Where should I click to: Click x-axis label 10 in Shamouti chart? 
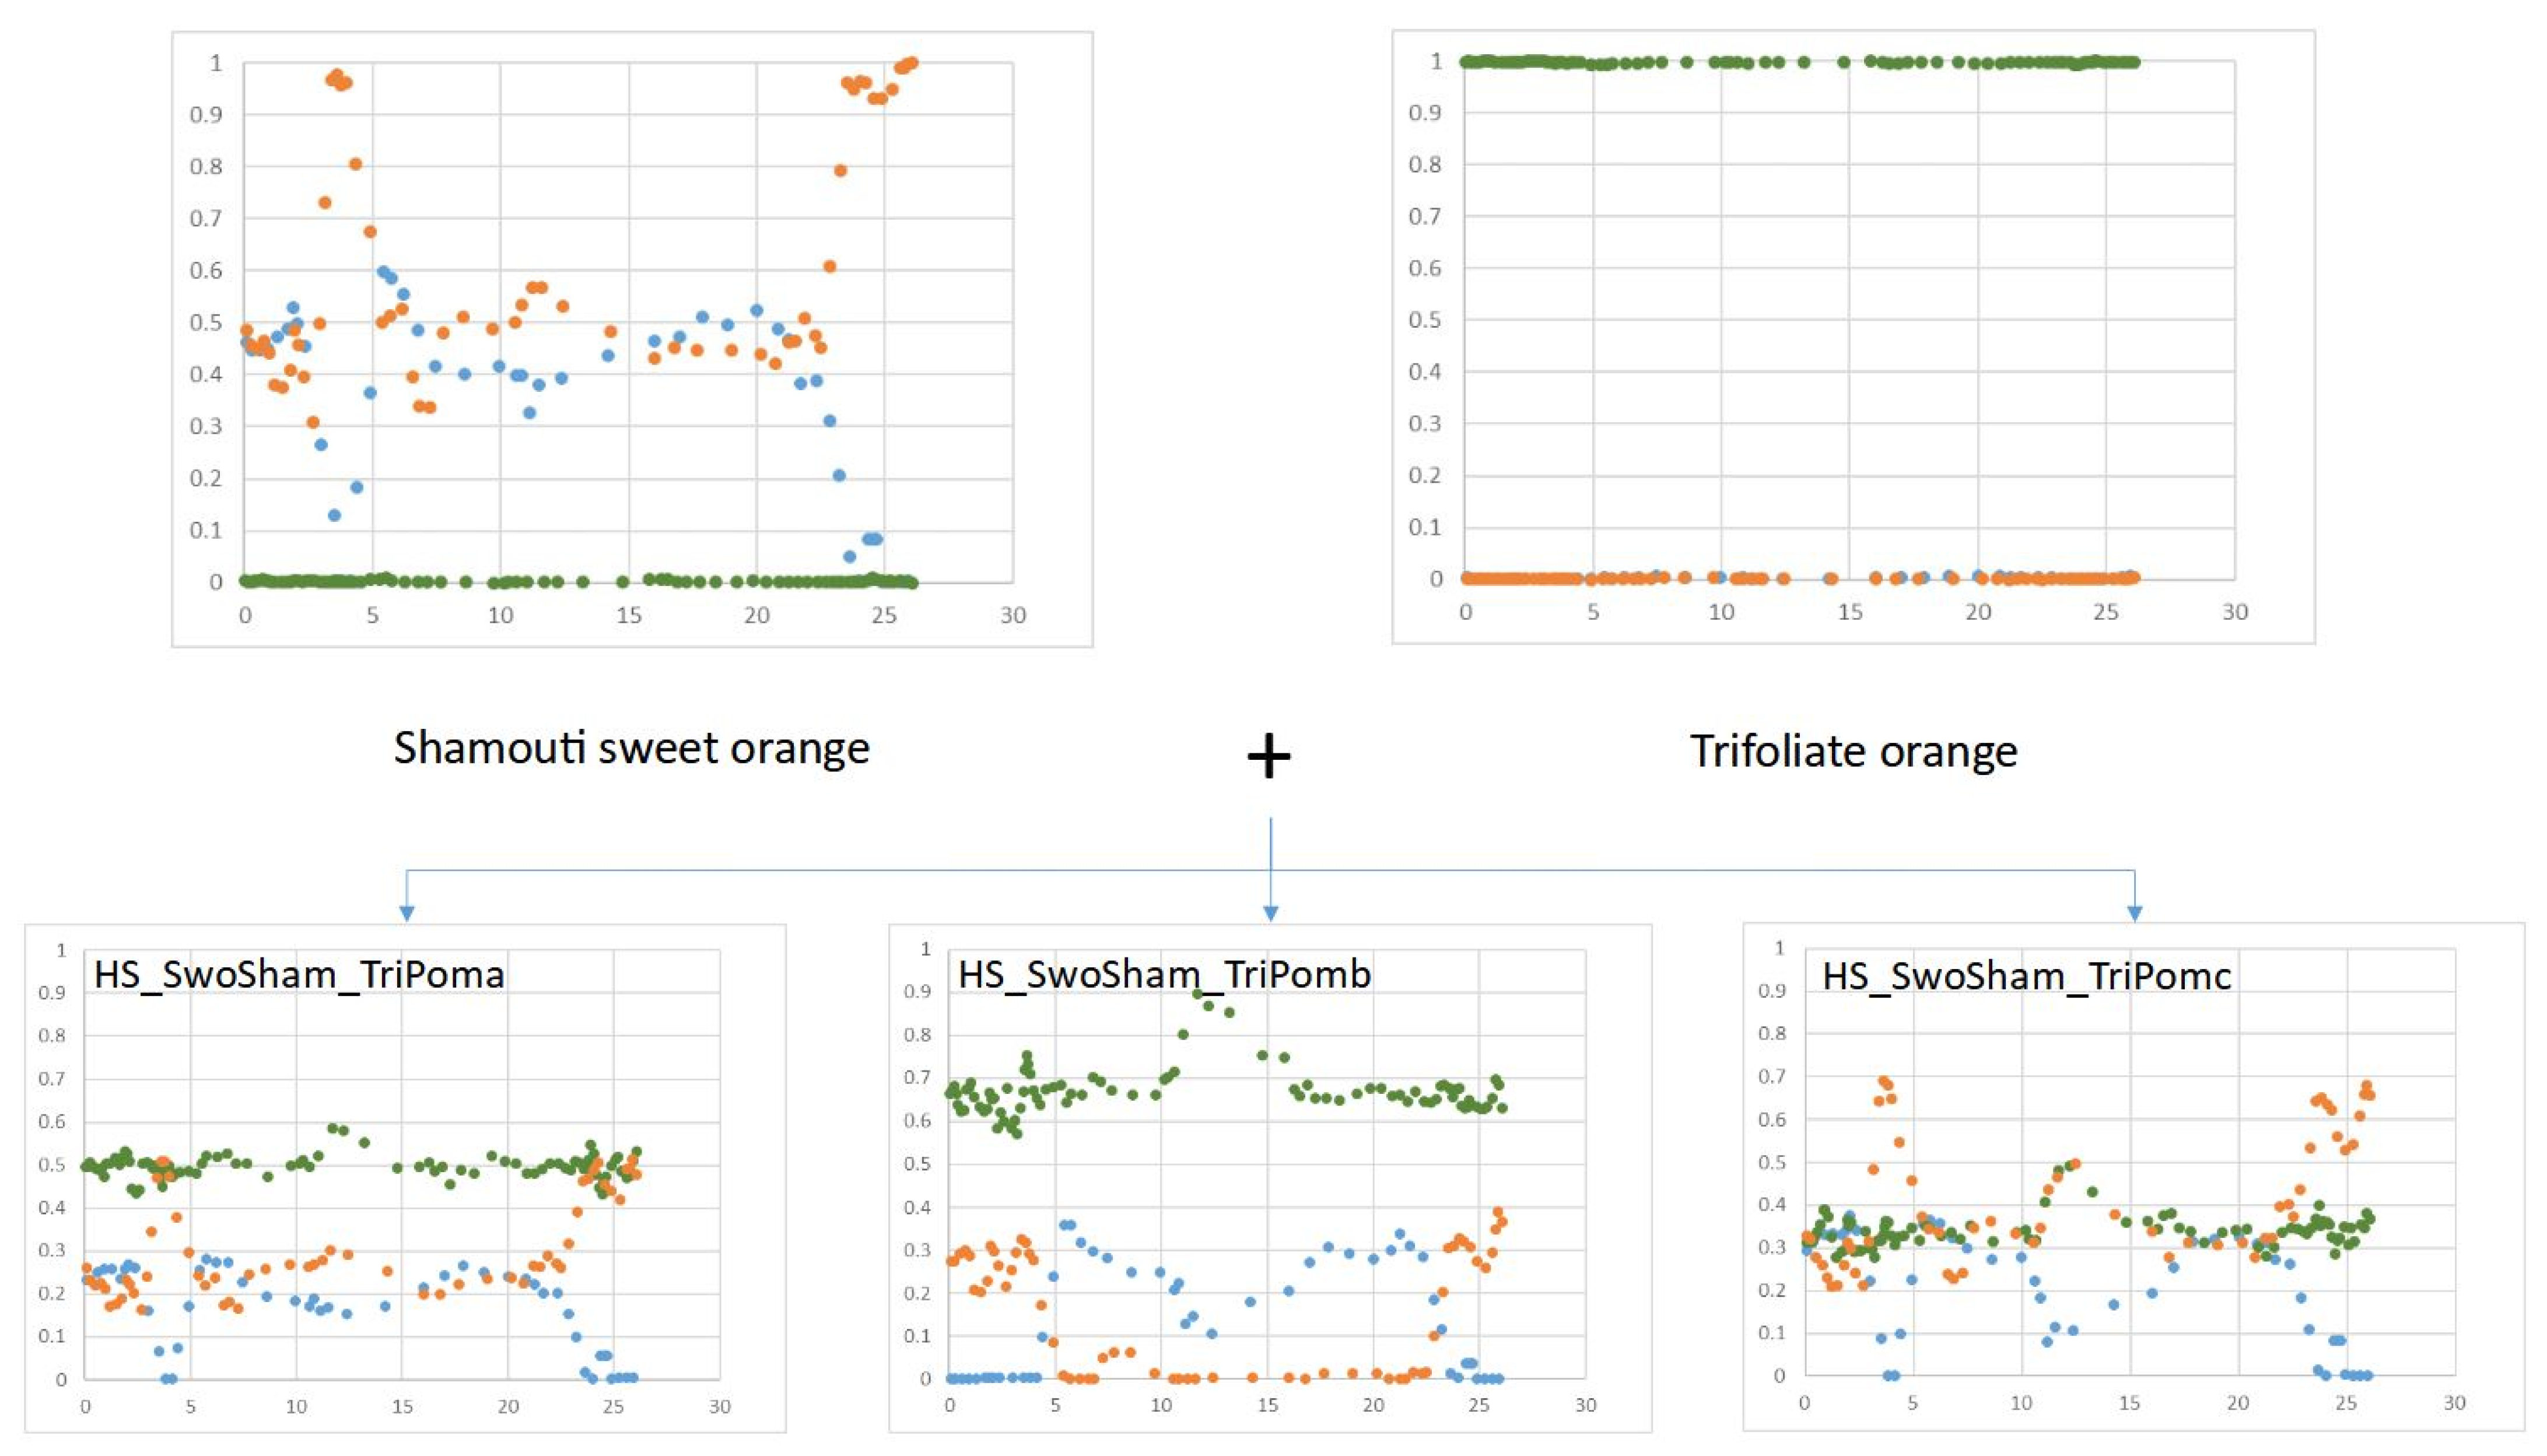coord(500,615)
